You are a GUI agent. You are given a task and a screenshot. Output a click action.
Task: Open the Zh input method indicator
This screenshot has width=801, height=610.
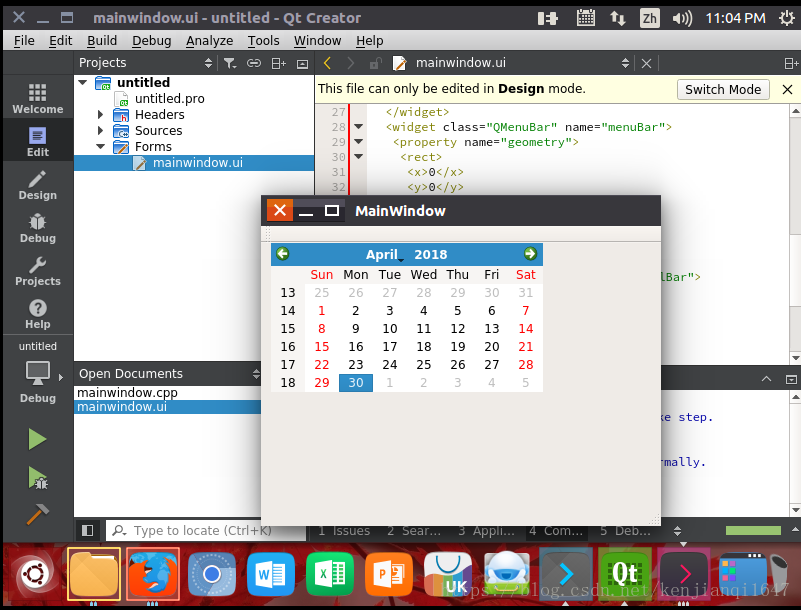649,18
